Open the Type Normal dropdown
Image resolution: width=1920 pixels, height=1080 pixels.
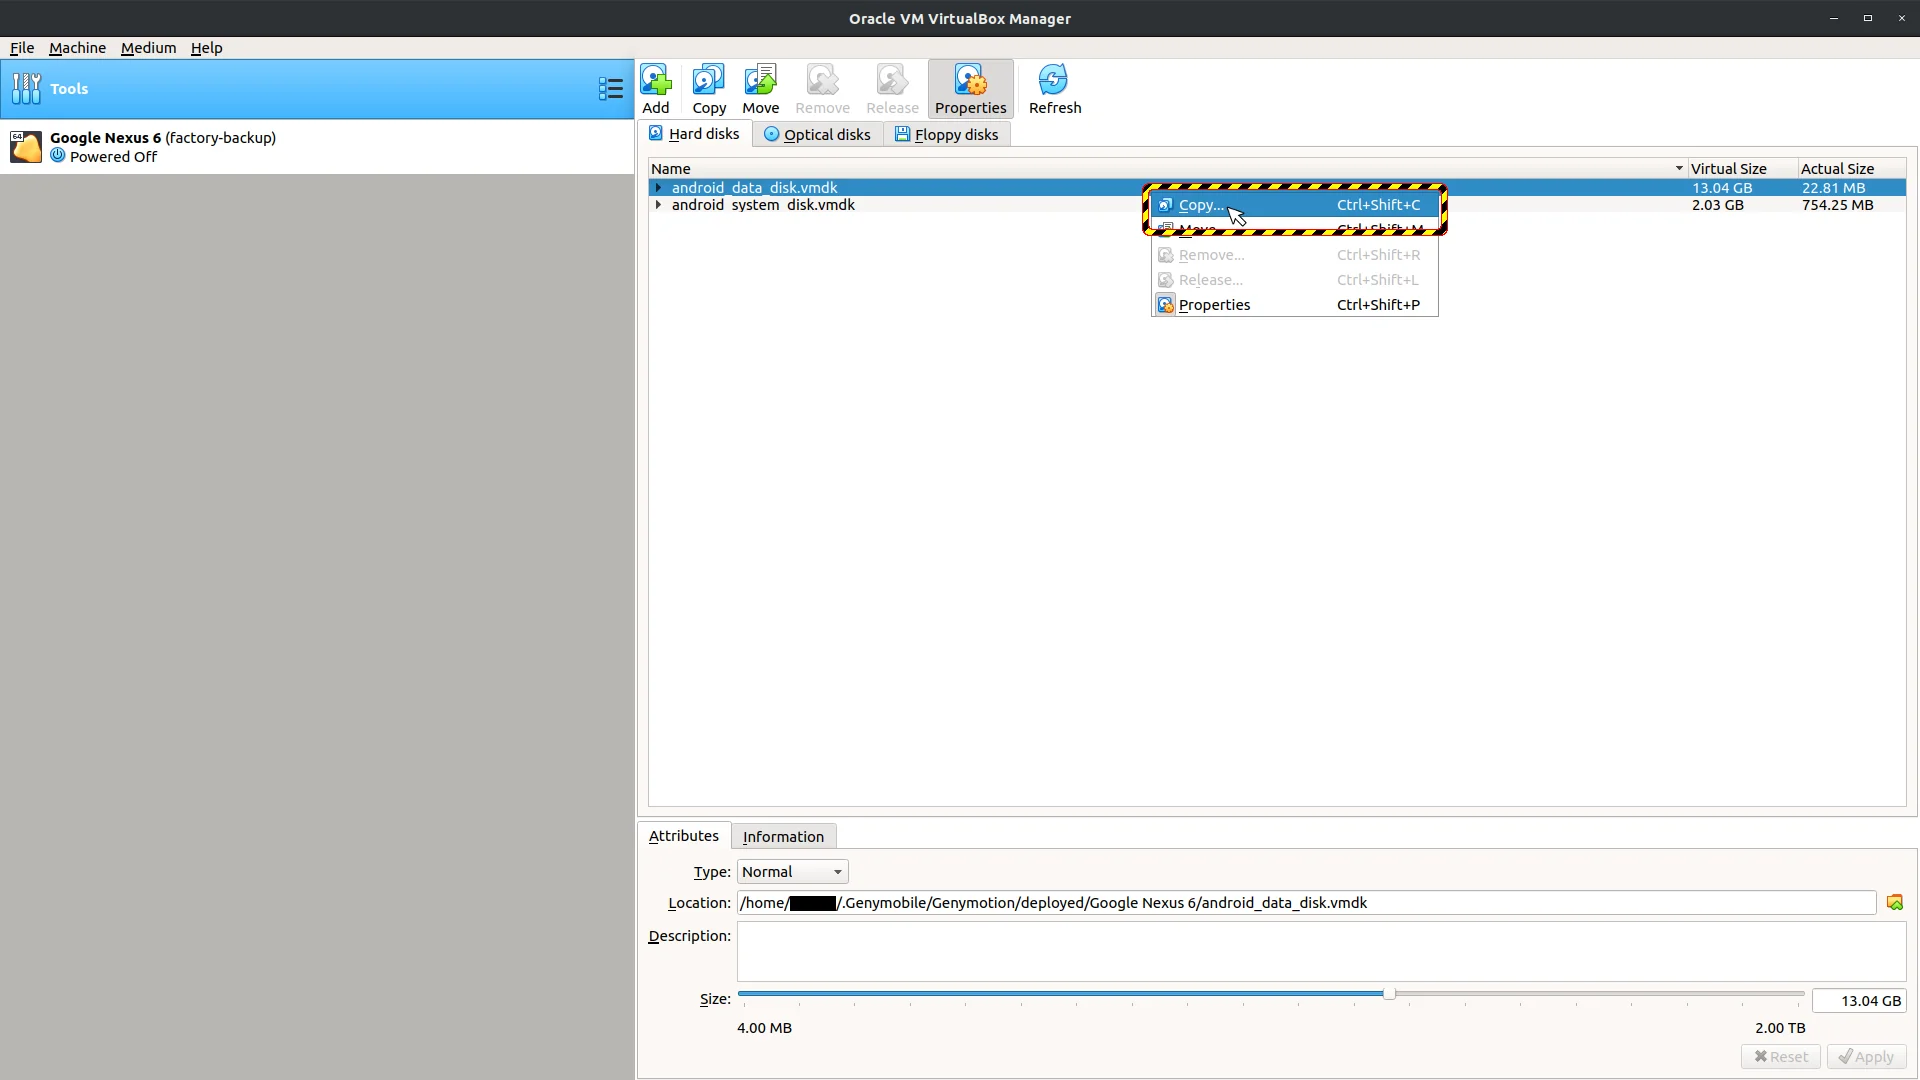(792, 872)
